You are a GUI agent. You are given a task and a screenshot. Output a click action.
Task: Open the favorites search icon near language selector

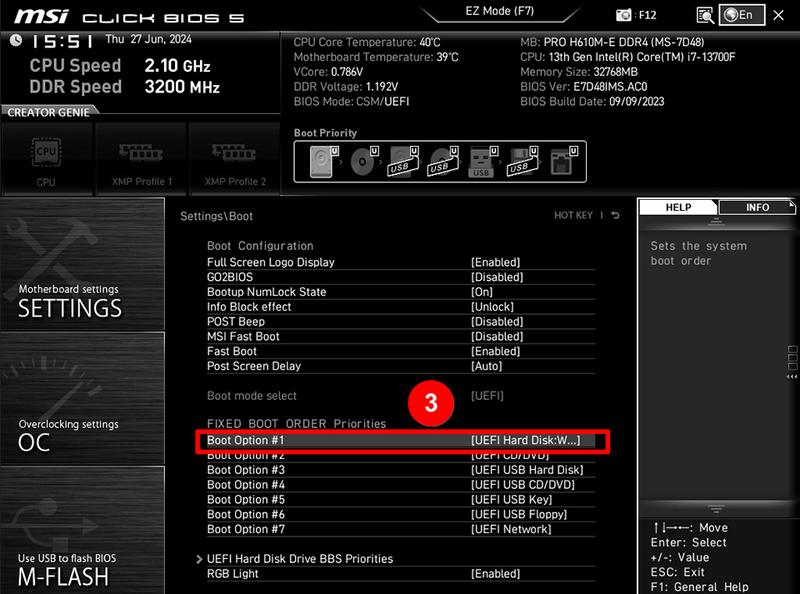coord(705,14)
